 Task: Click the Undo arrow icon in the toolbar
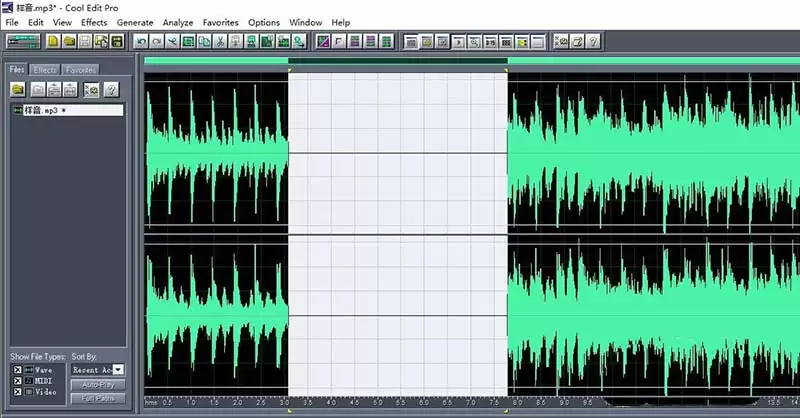[141, 41]
